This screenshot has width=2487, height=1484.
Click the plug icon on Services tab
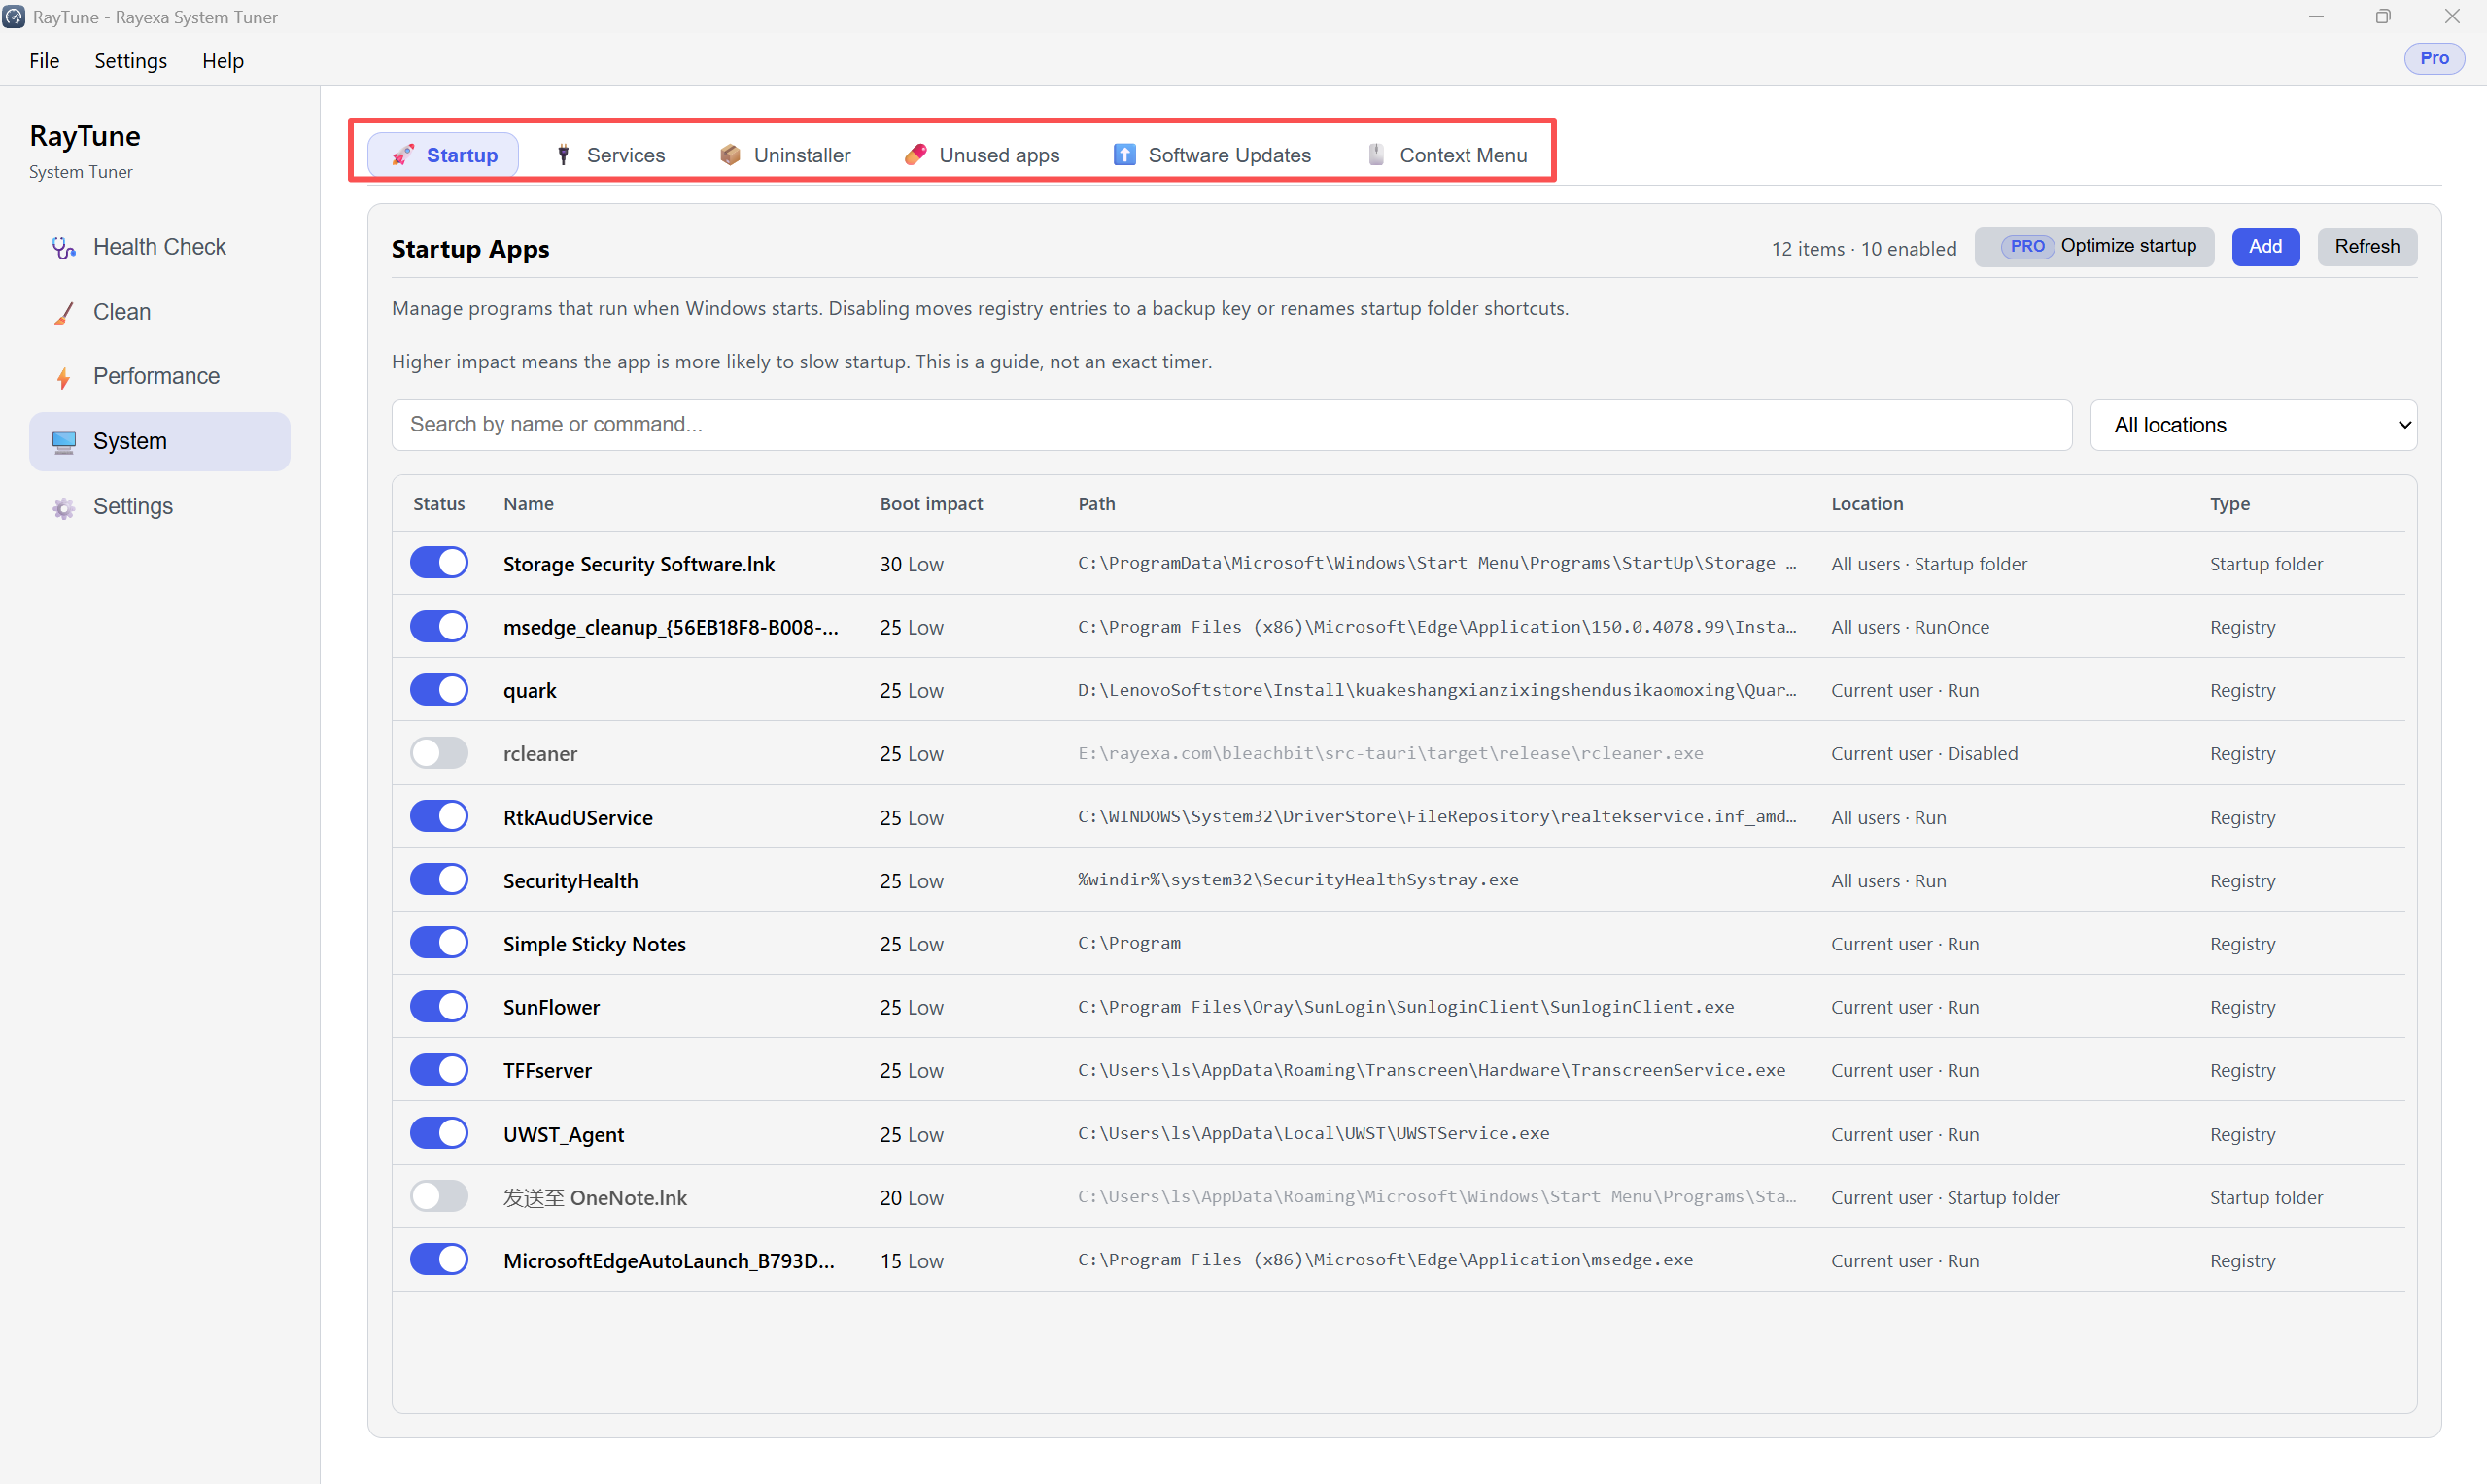[564, 155]
